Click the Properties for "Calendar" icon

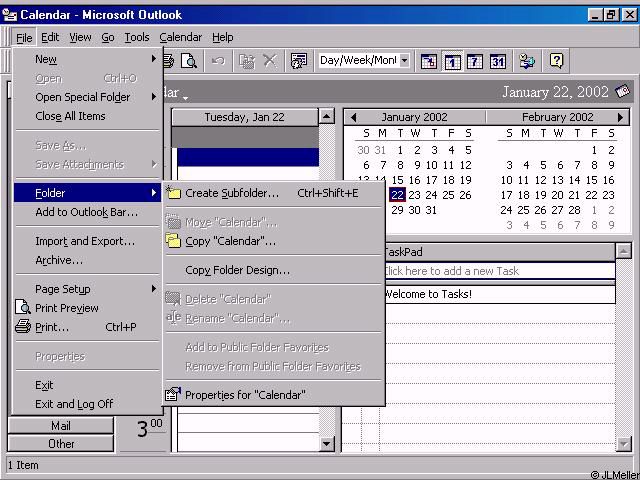173,394
